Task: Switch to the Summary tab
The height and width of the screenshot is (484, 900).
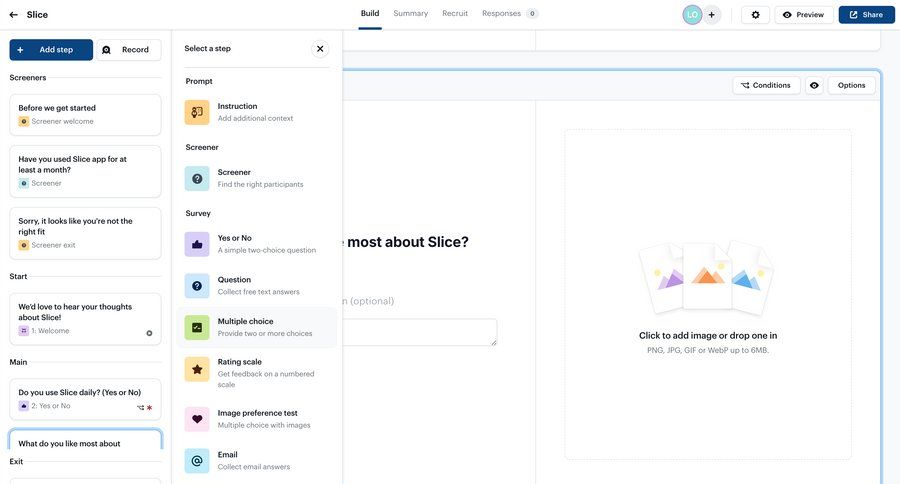Action: pos(410,13)
